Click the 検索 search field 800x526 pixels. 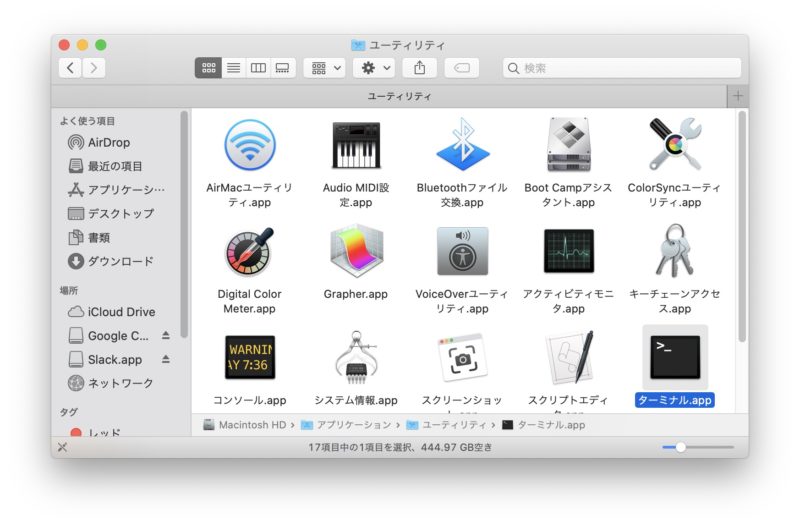[621, 68]
